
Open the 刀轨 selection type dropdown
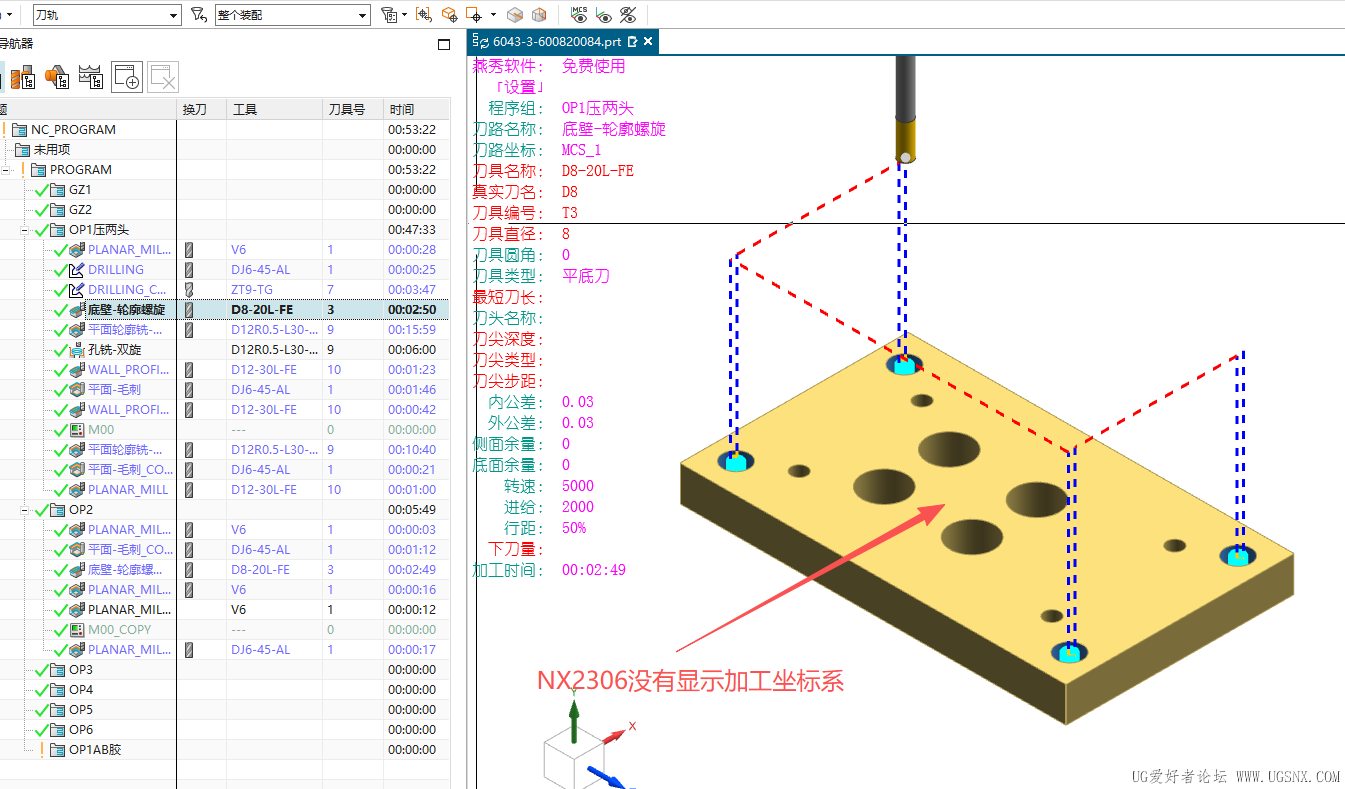(173, 15)
